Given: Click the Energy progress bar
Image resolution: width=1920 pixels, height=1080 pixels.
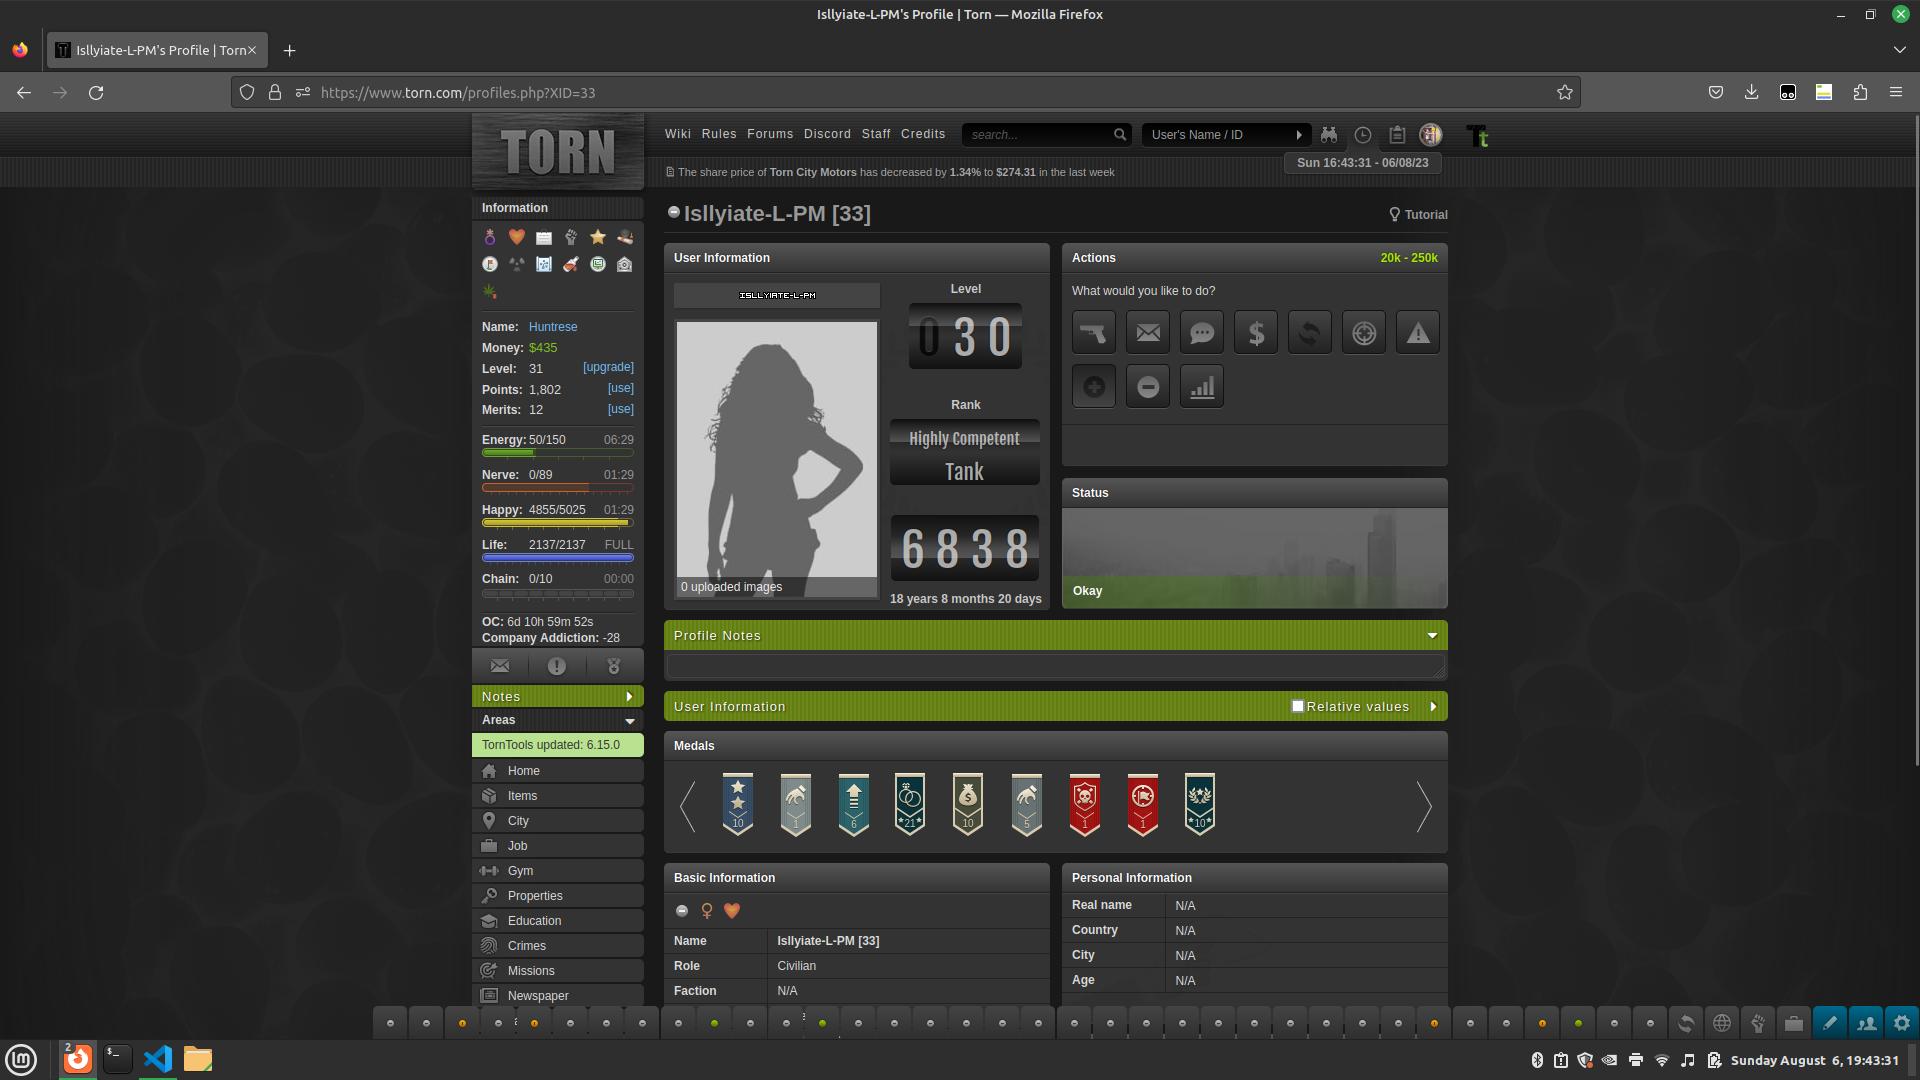Looking at the screenshot, I should (556, 452).
